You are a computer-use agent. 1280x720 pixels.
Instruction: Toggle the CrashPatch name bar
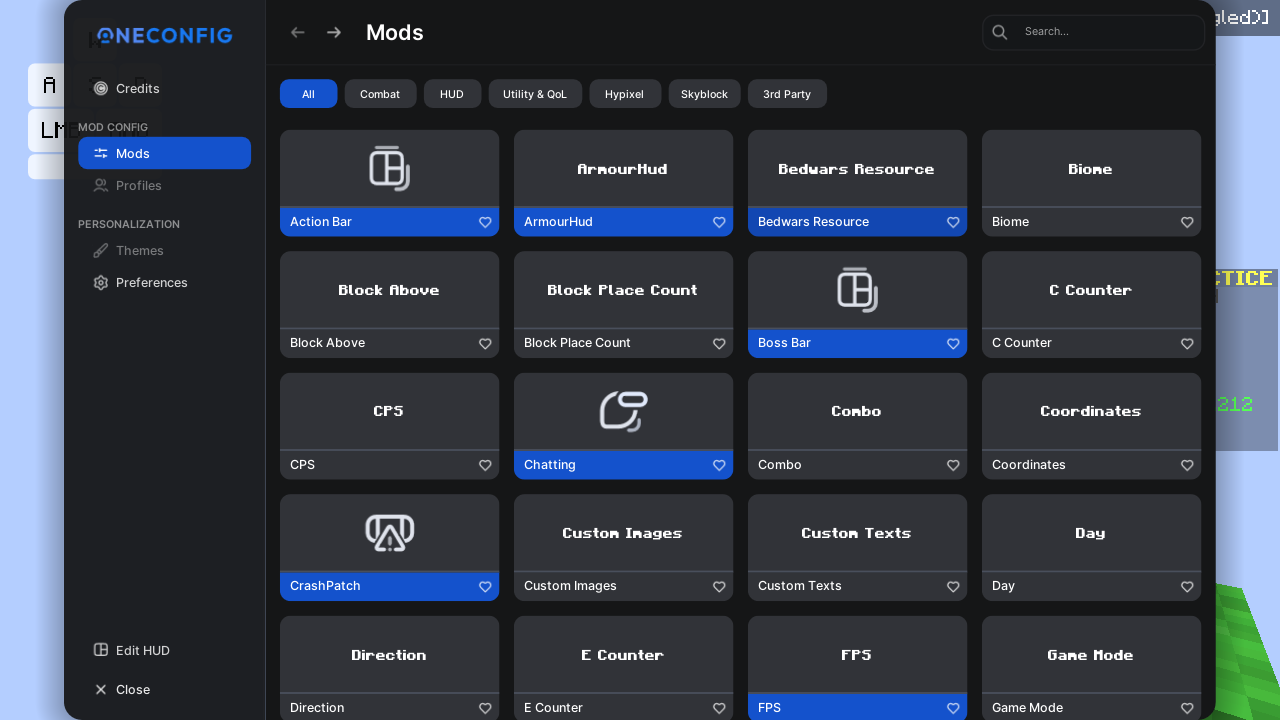tap(389, 586)
